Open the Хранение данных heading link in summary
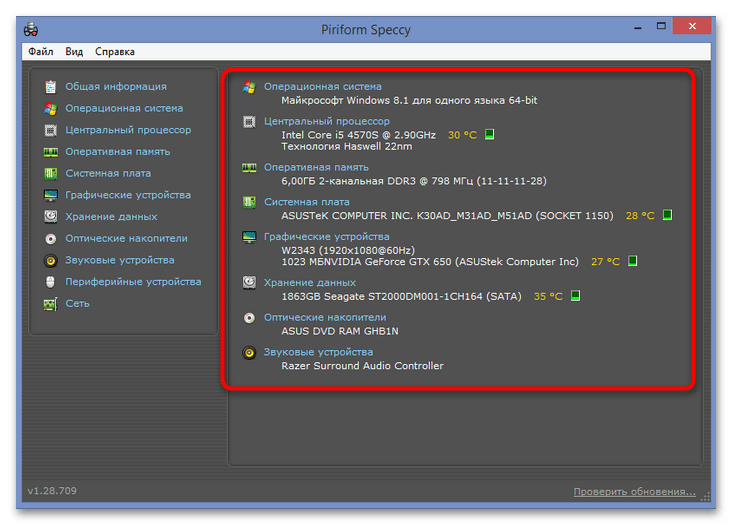The image size is (732, 525). [310, 283]
